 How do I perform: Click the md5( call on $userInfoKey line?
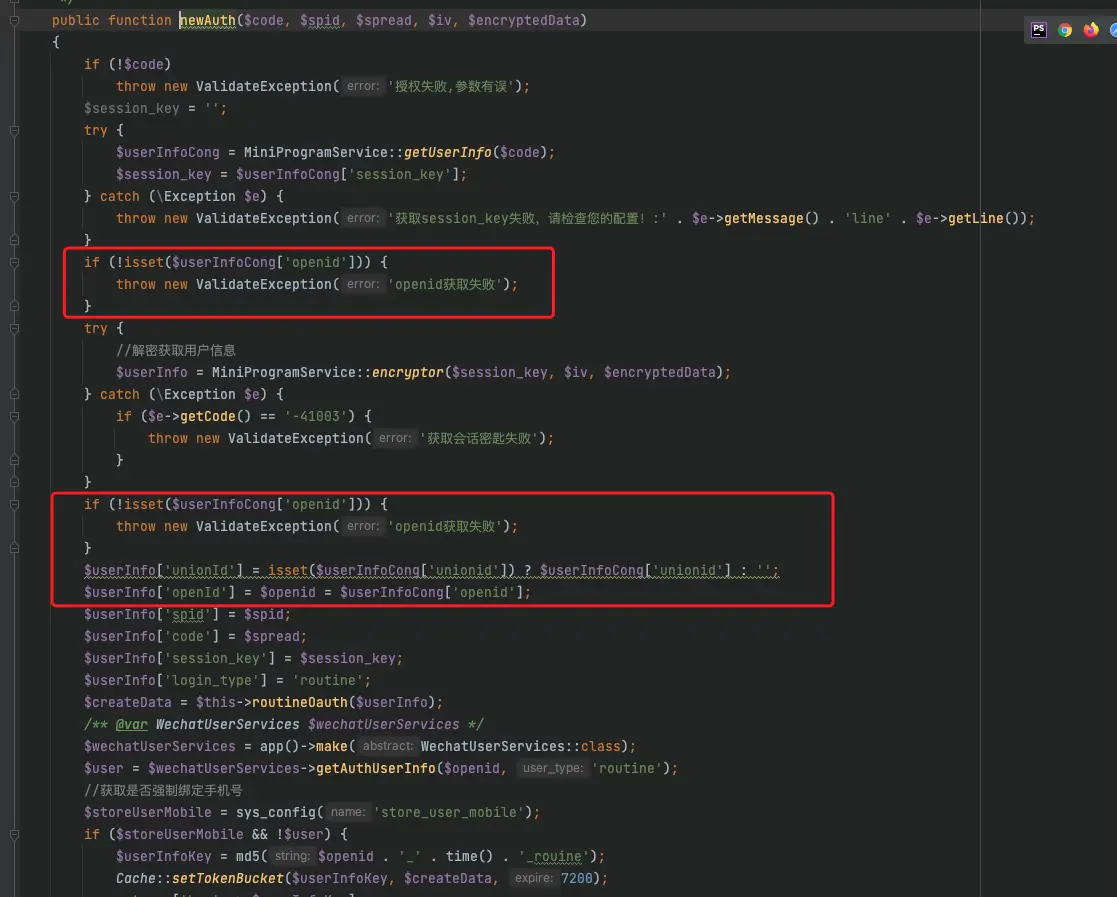tap(251, 857)
